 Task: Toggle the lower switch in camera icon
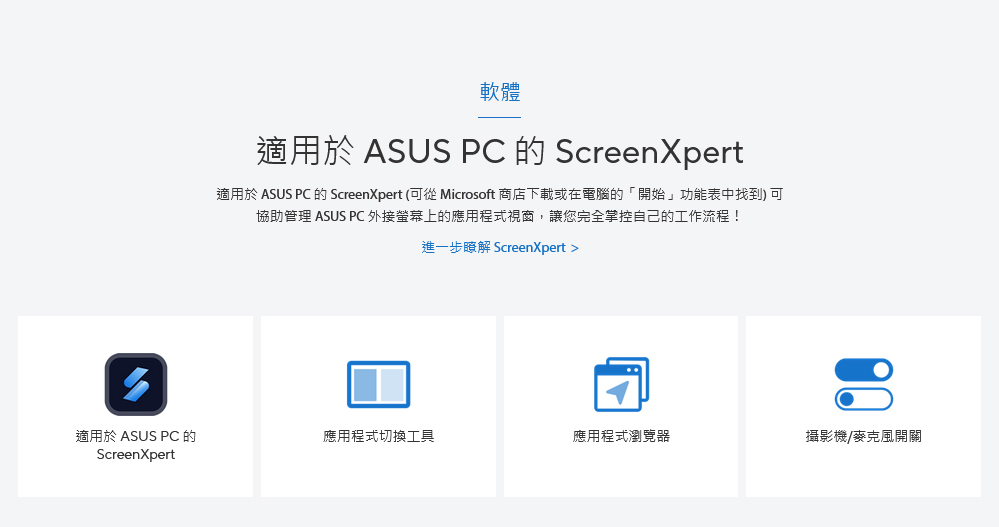[863, 400]
